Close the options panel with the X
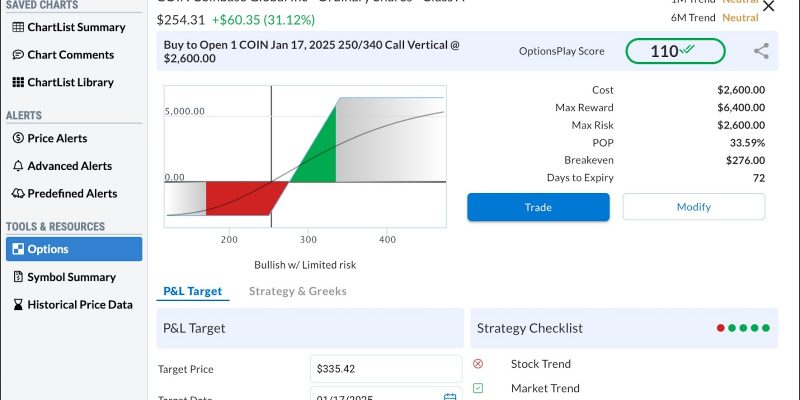Image resolution: width=800 pixels, height=400 pixels. (768, 6)
